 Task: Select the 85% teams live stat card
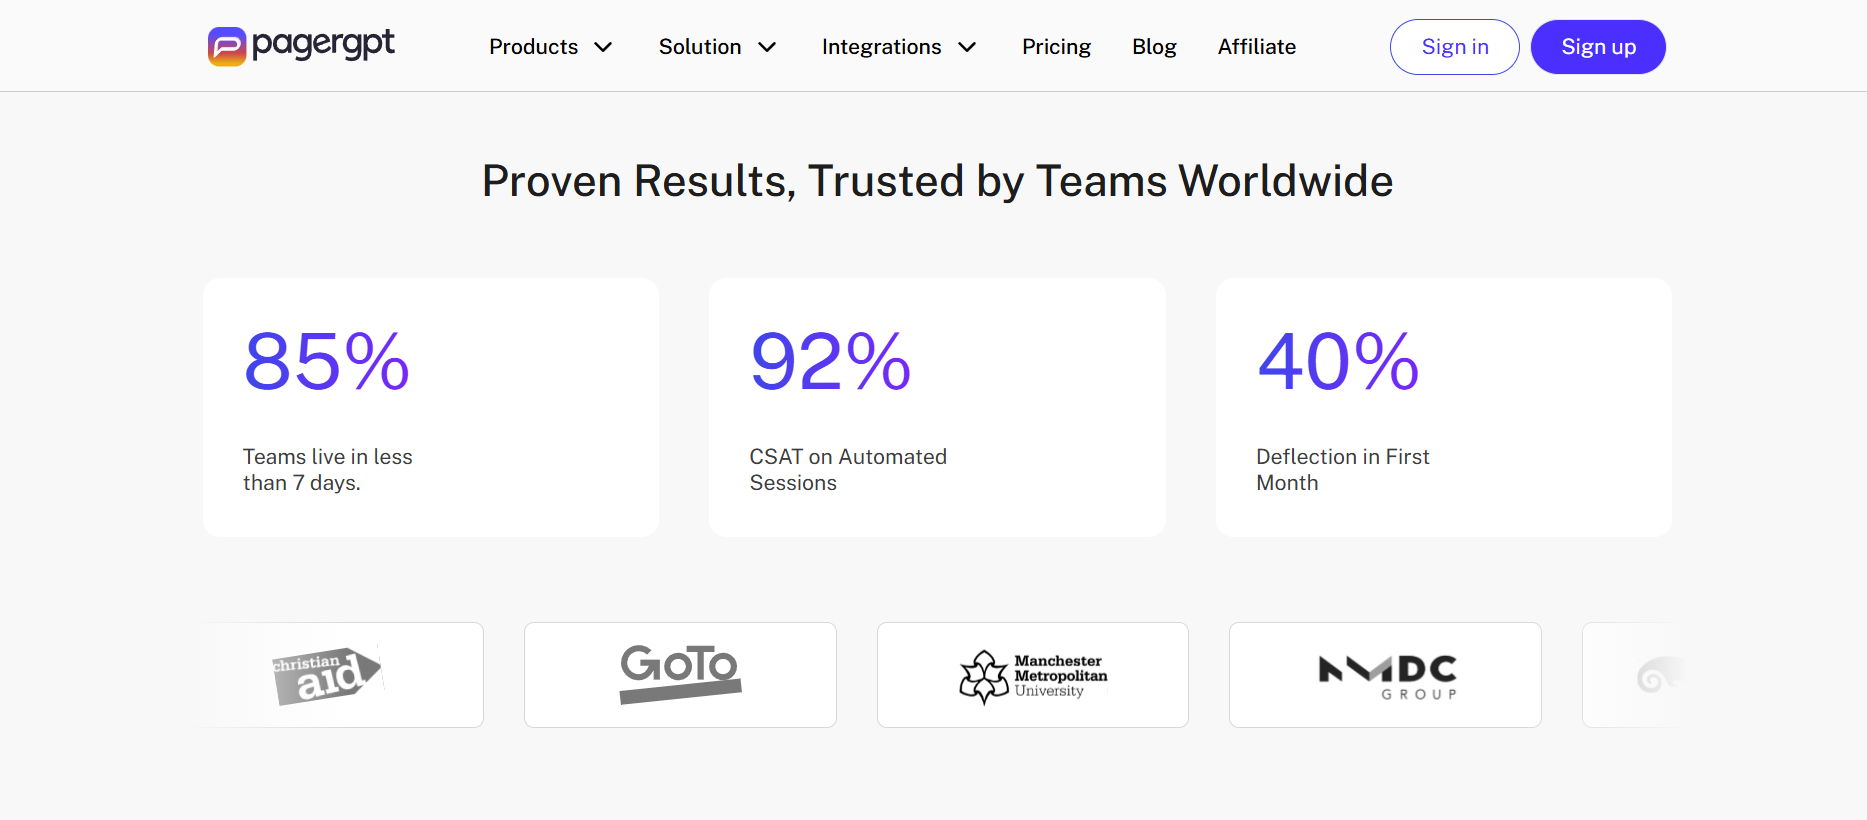431,408
